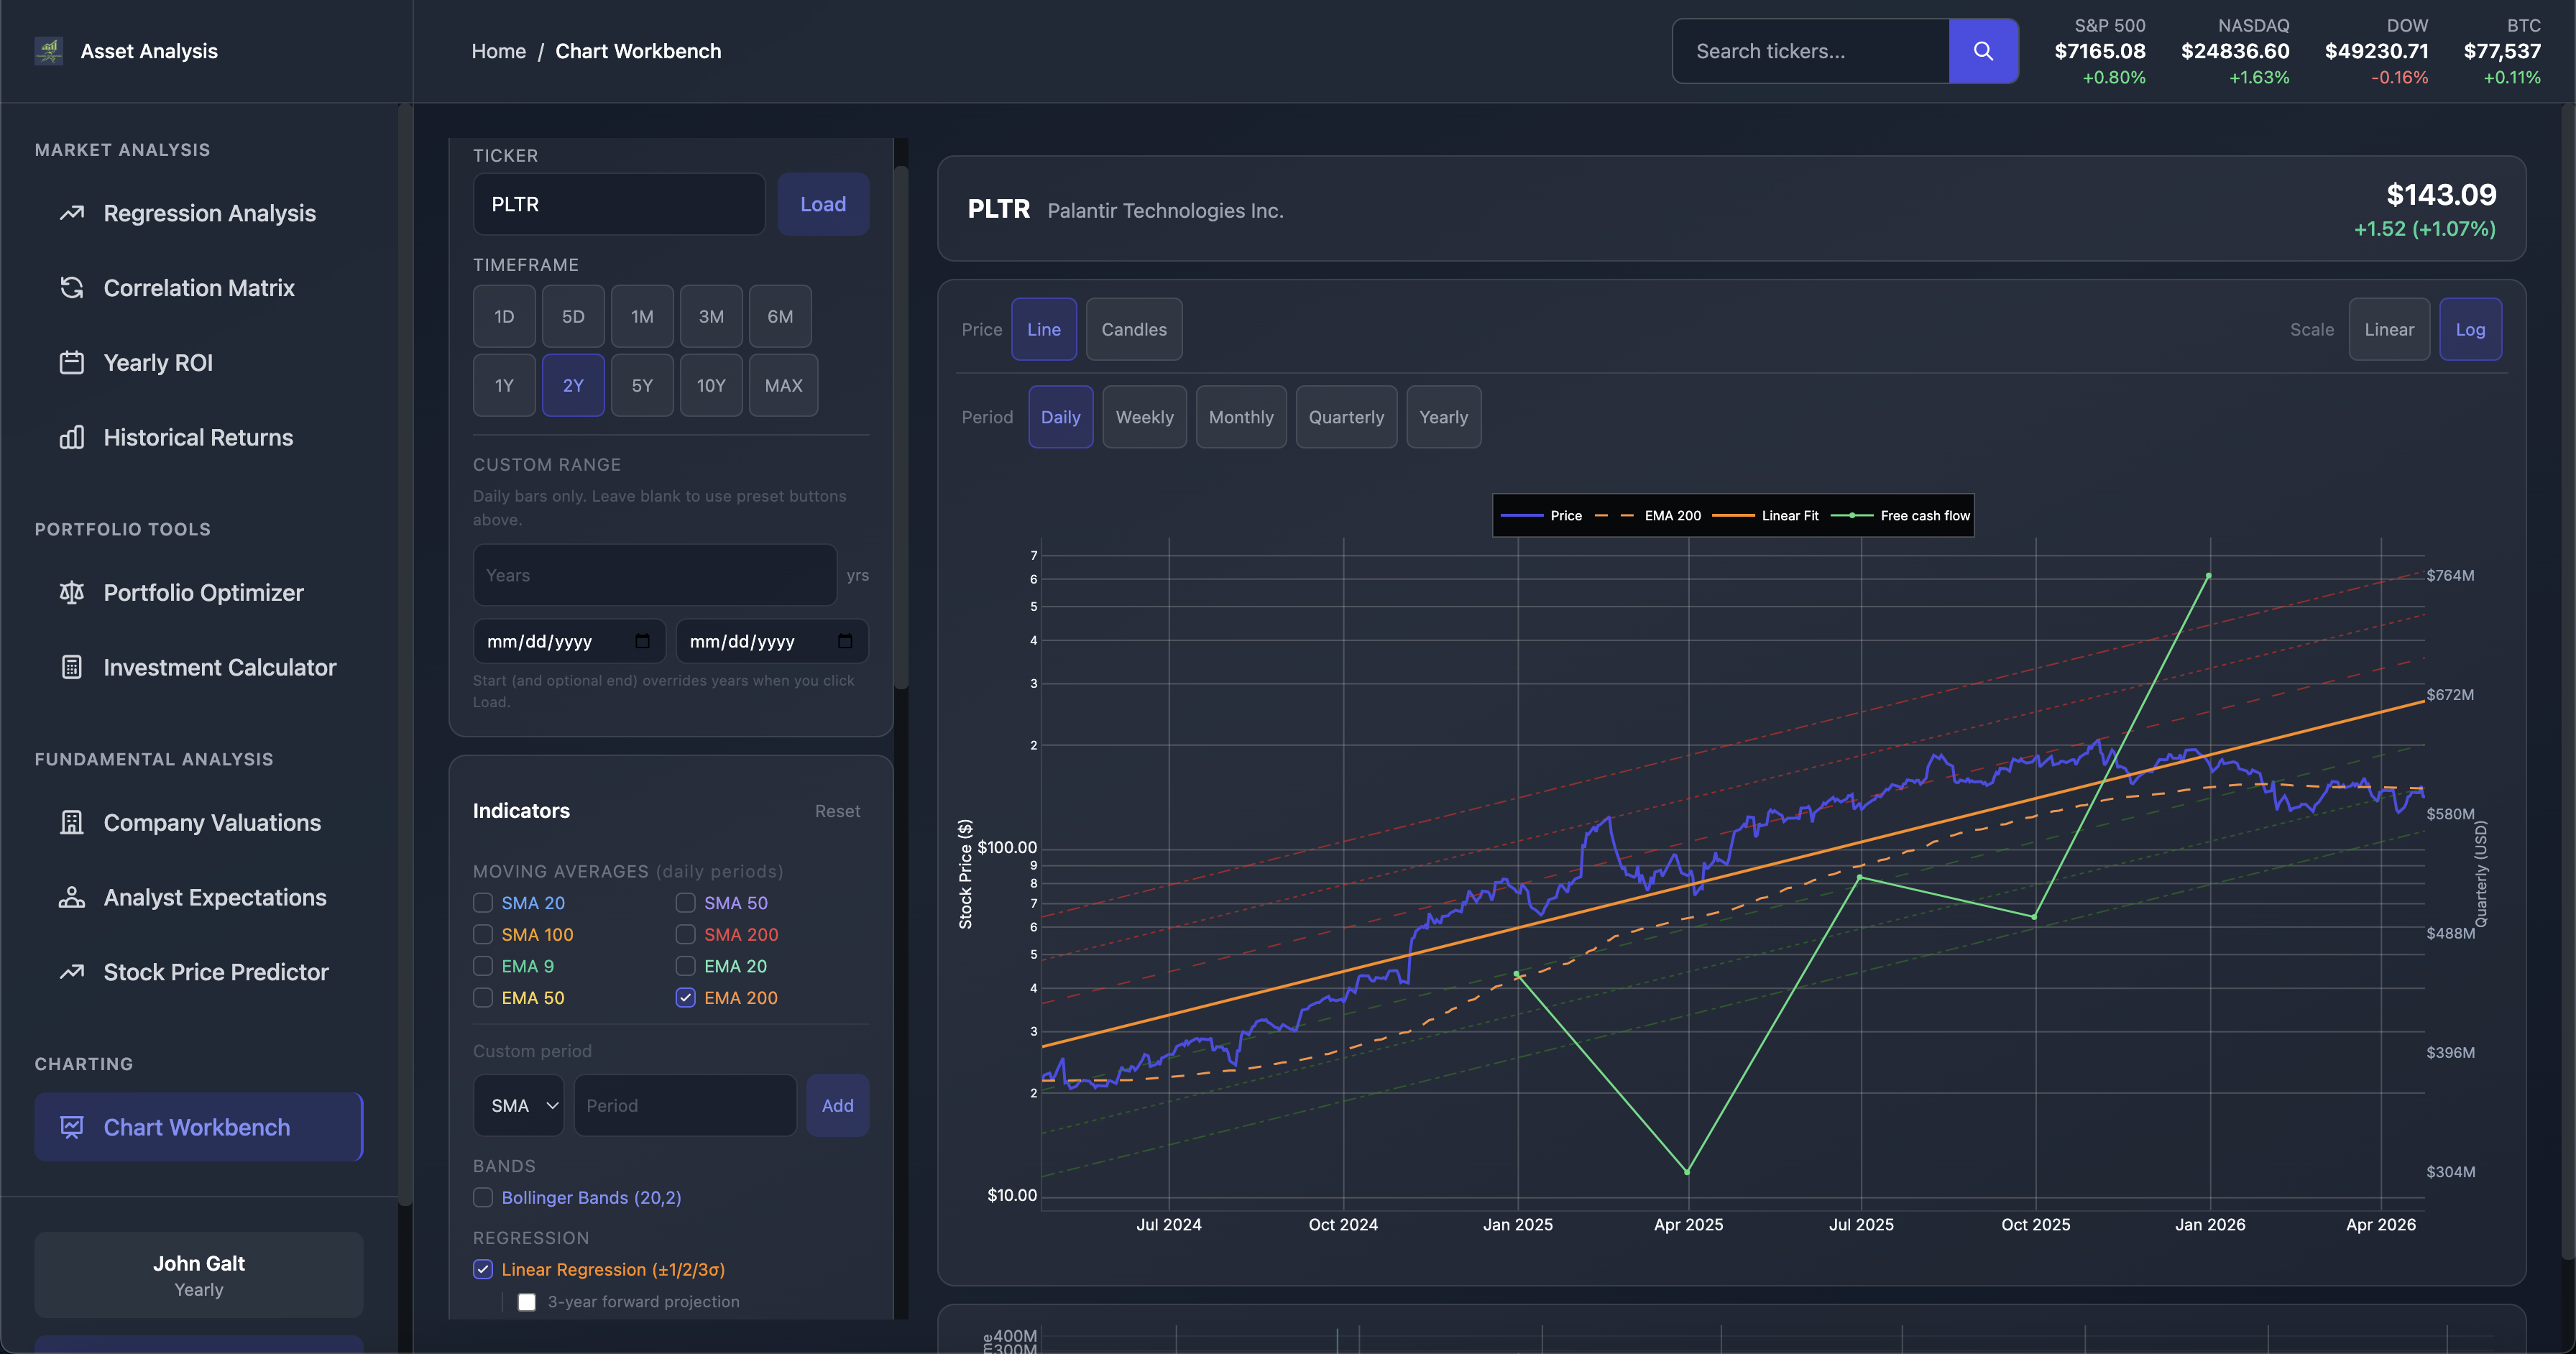Click the Stock Price Predictor trend icon

click(x=72, y=972)
